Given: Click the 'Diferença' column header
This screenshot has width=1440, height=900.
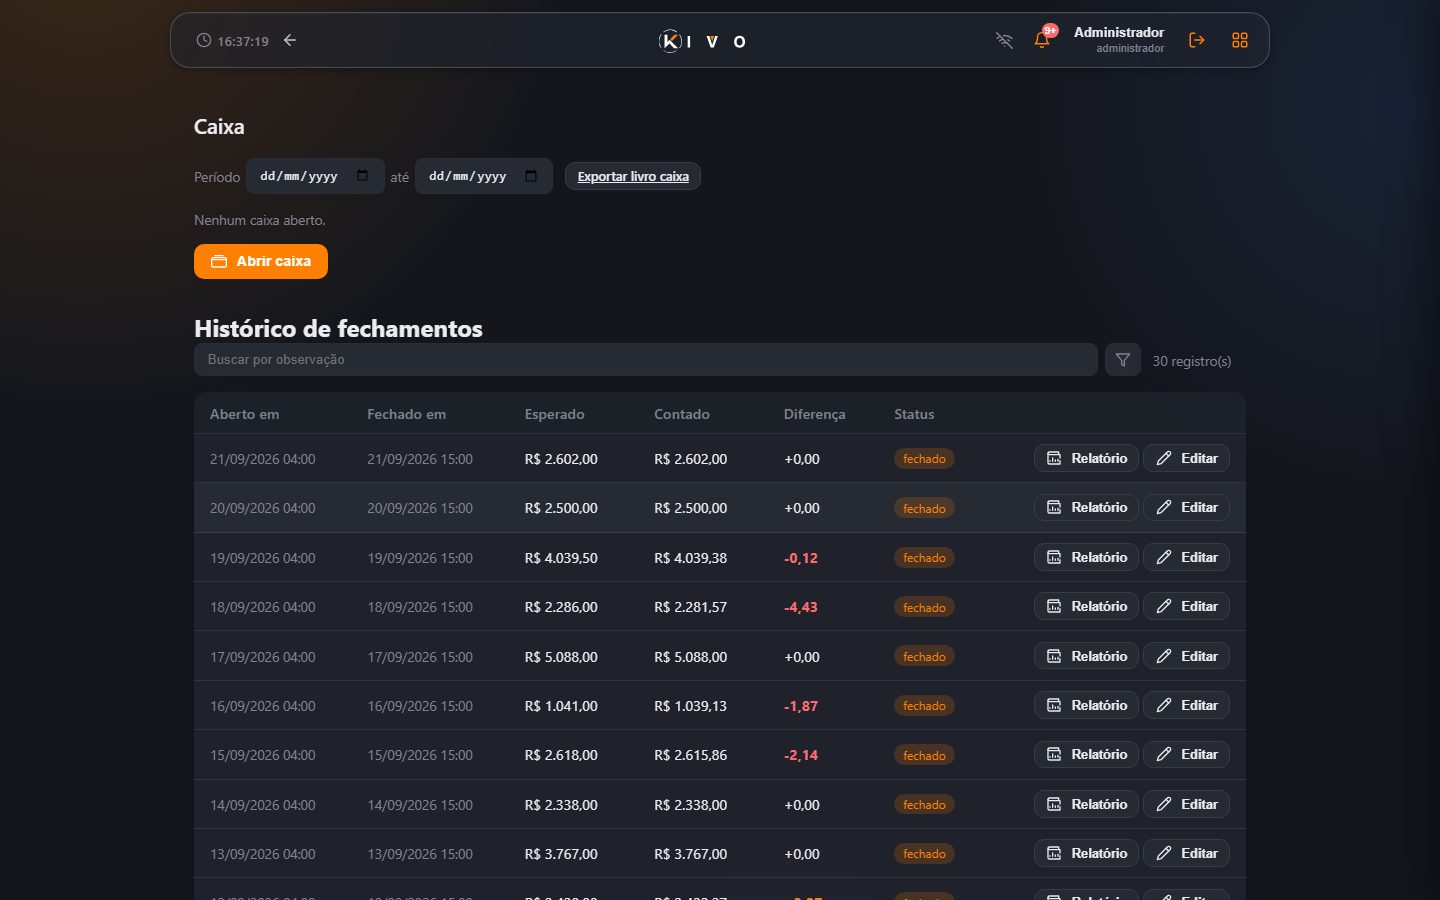Looking at the screenshot, I should point(815,414).
